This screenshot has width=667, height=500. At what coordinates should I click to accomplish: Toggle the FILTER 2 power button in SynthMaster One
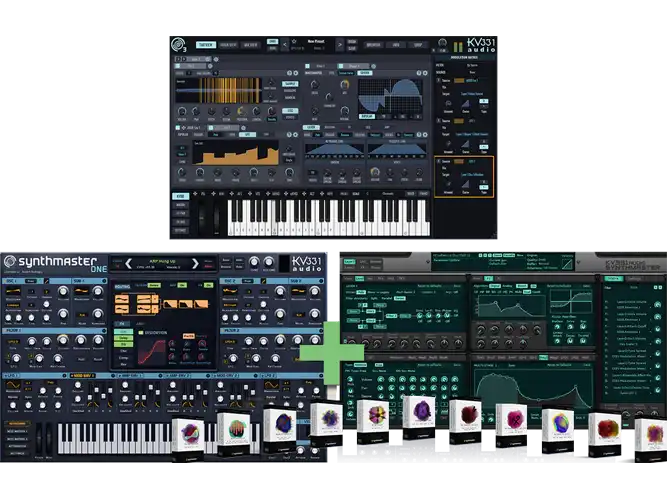point(321,331)
